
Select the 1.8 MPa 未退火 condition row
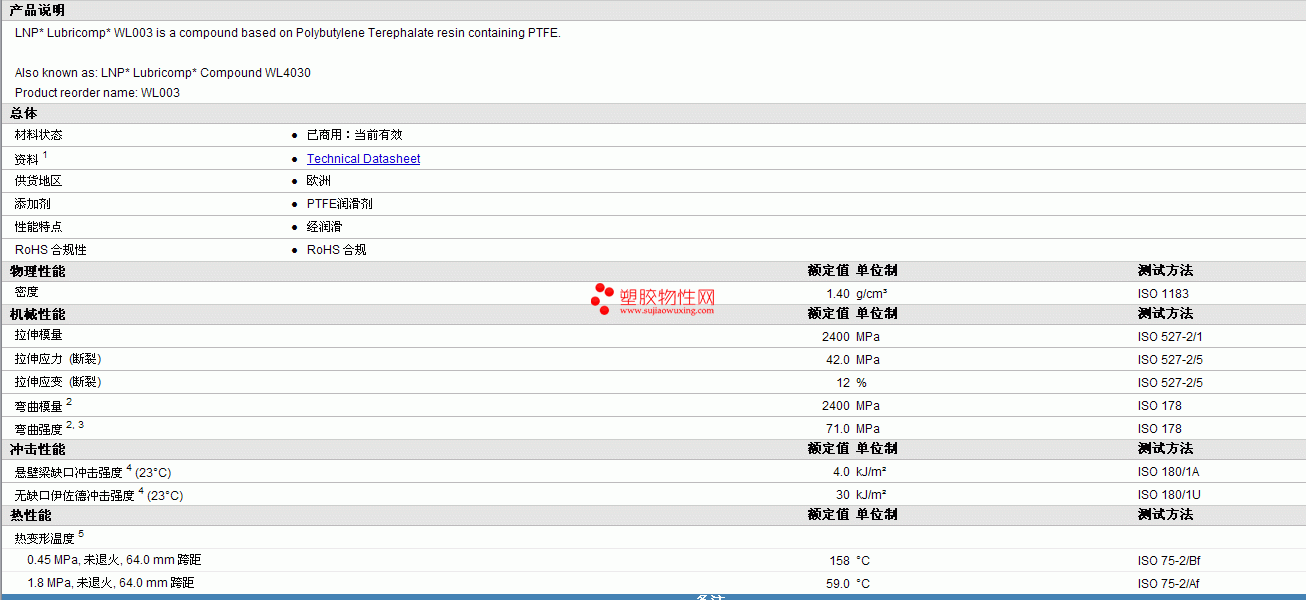[x=111, y=583]
